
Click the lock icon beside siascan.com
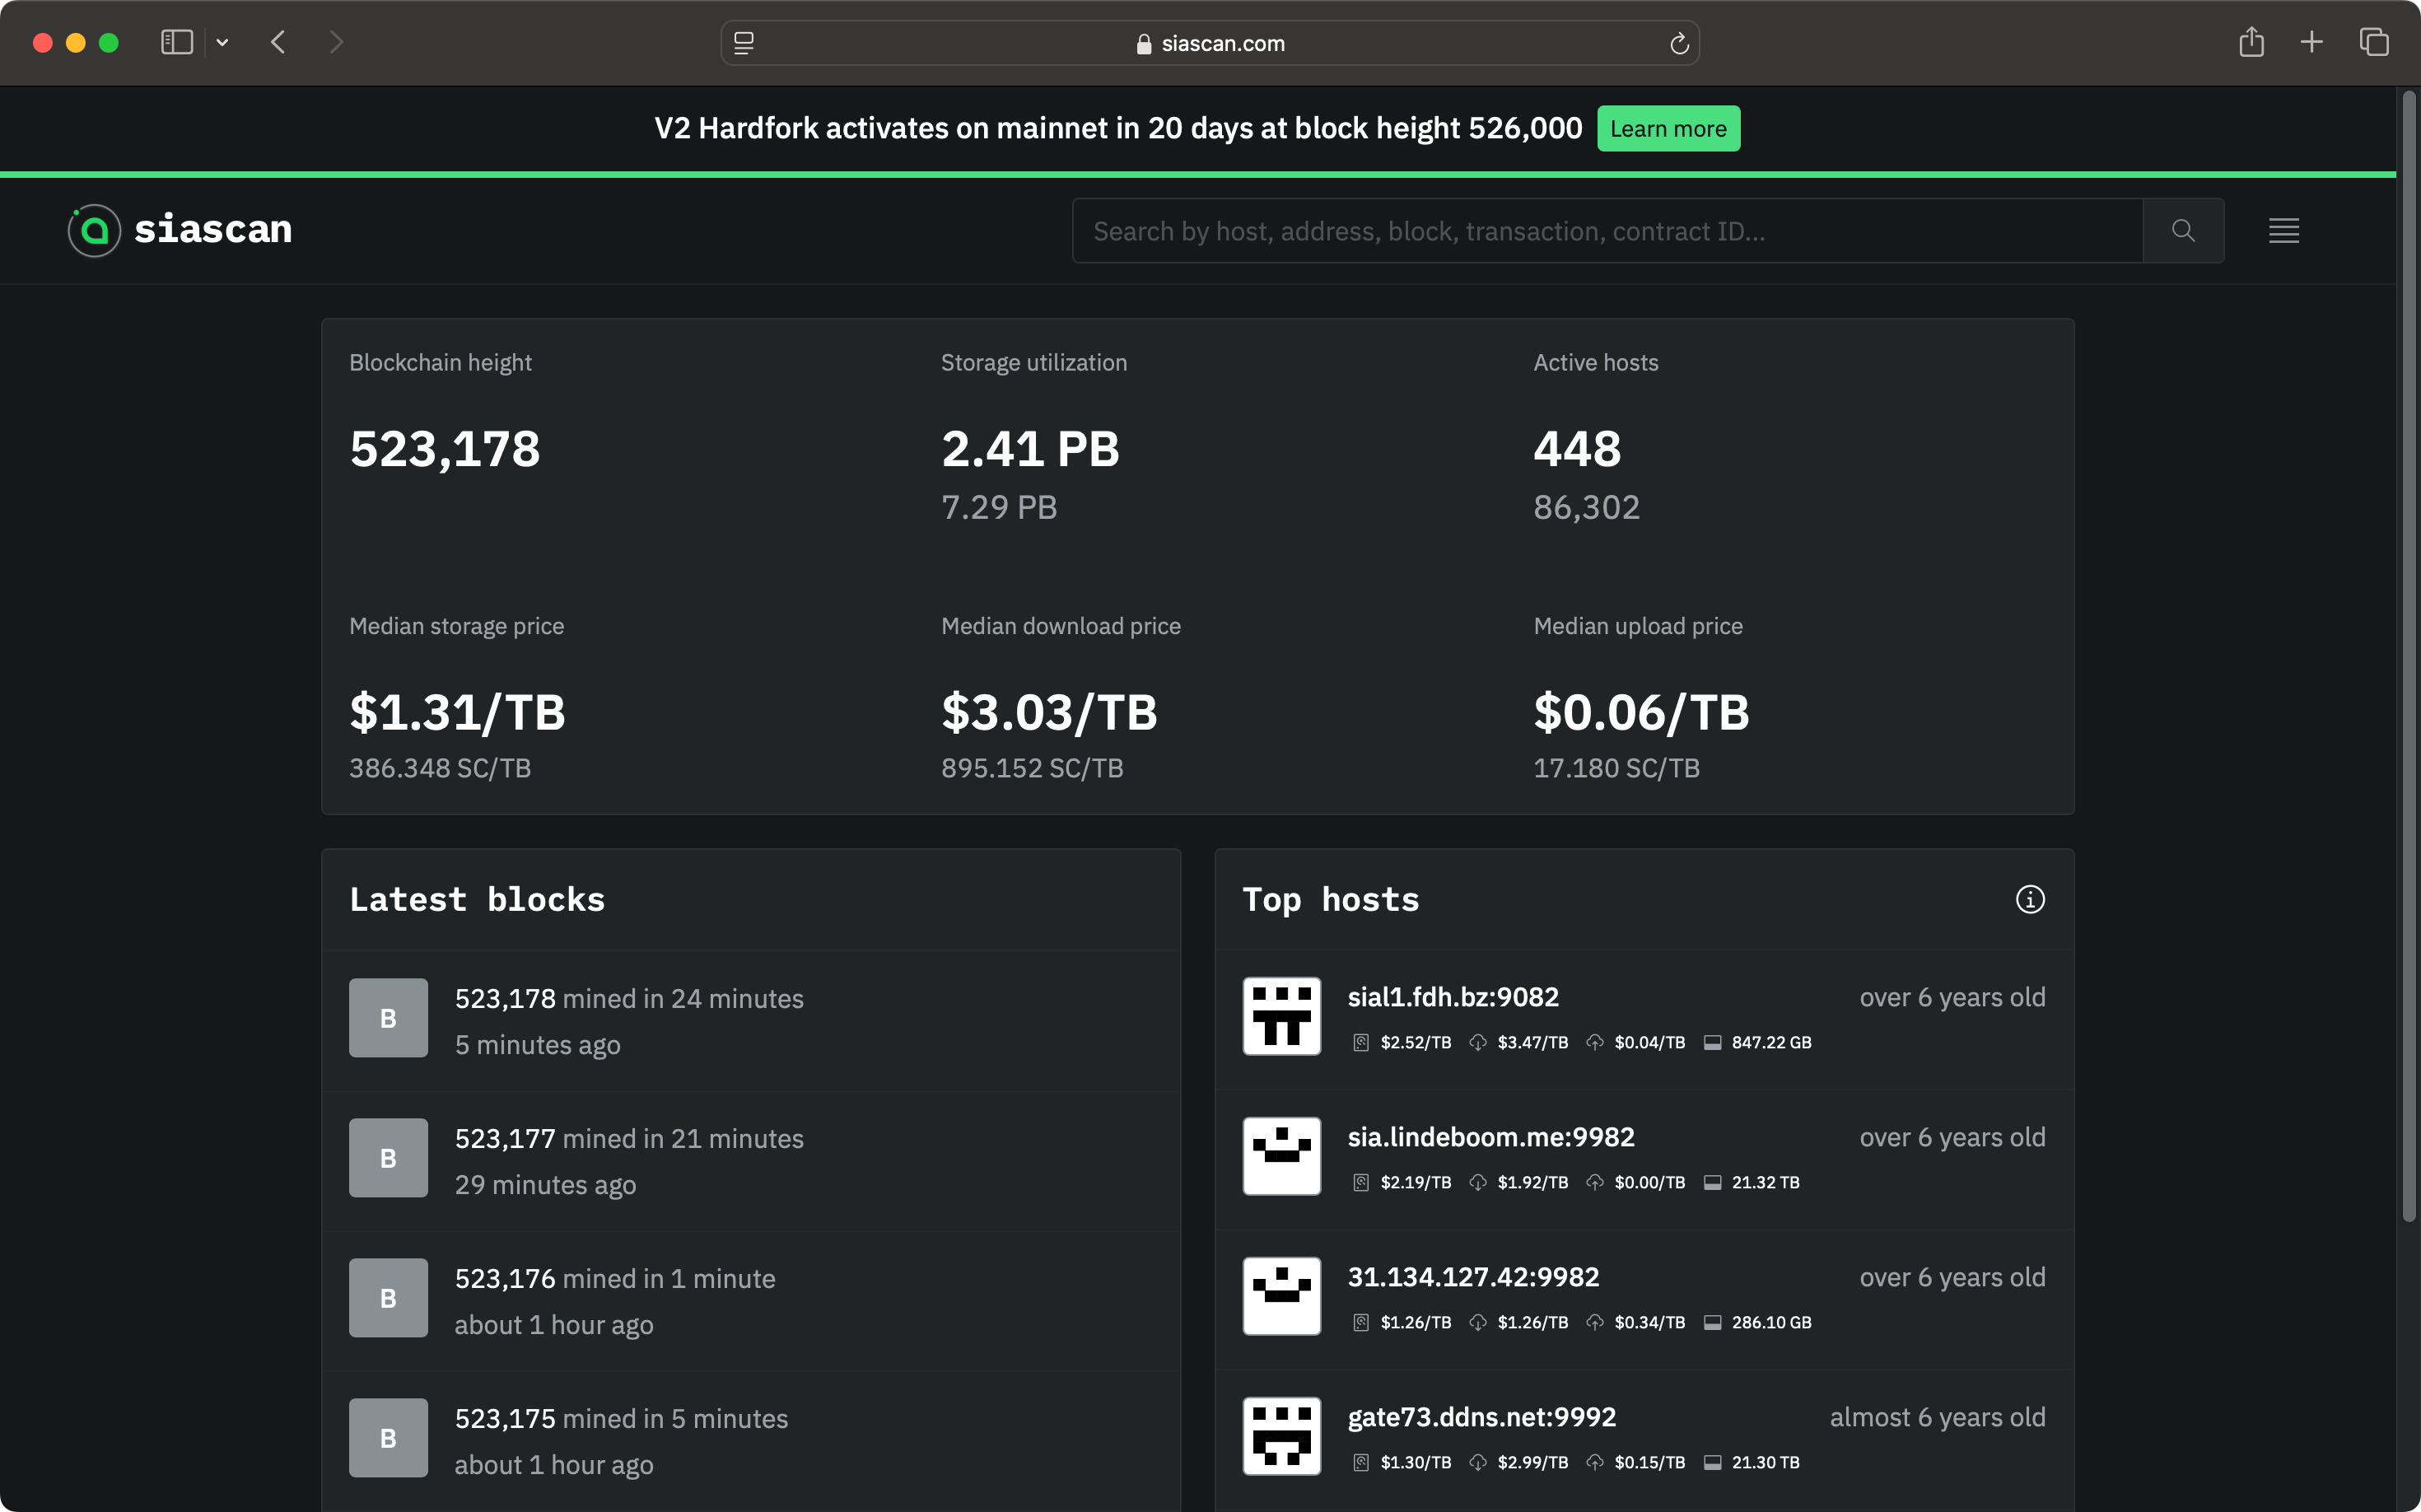pos(1144,44)
